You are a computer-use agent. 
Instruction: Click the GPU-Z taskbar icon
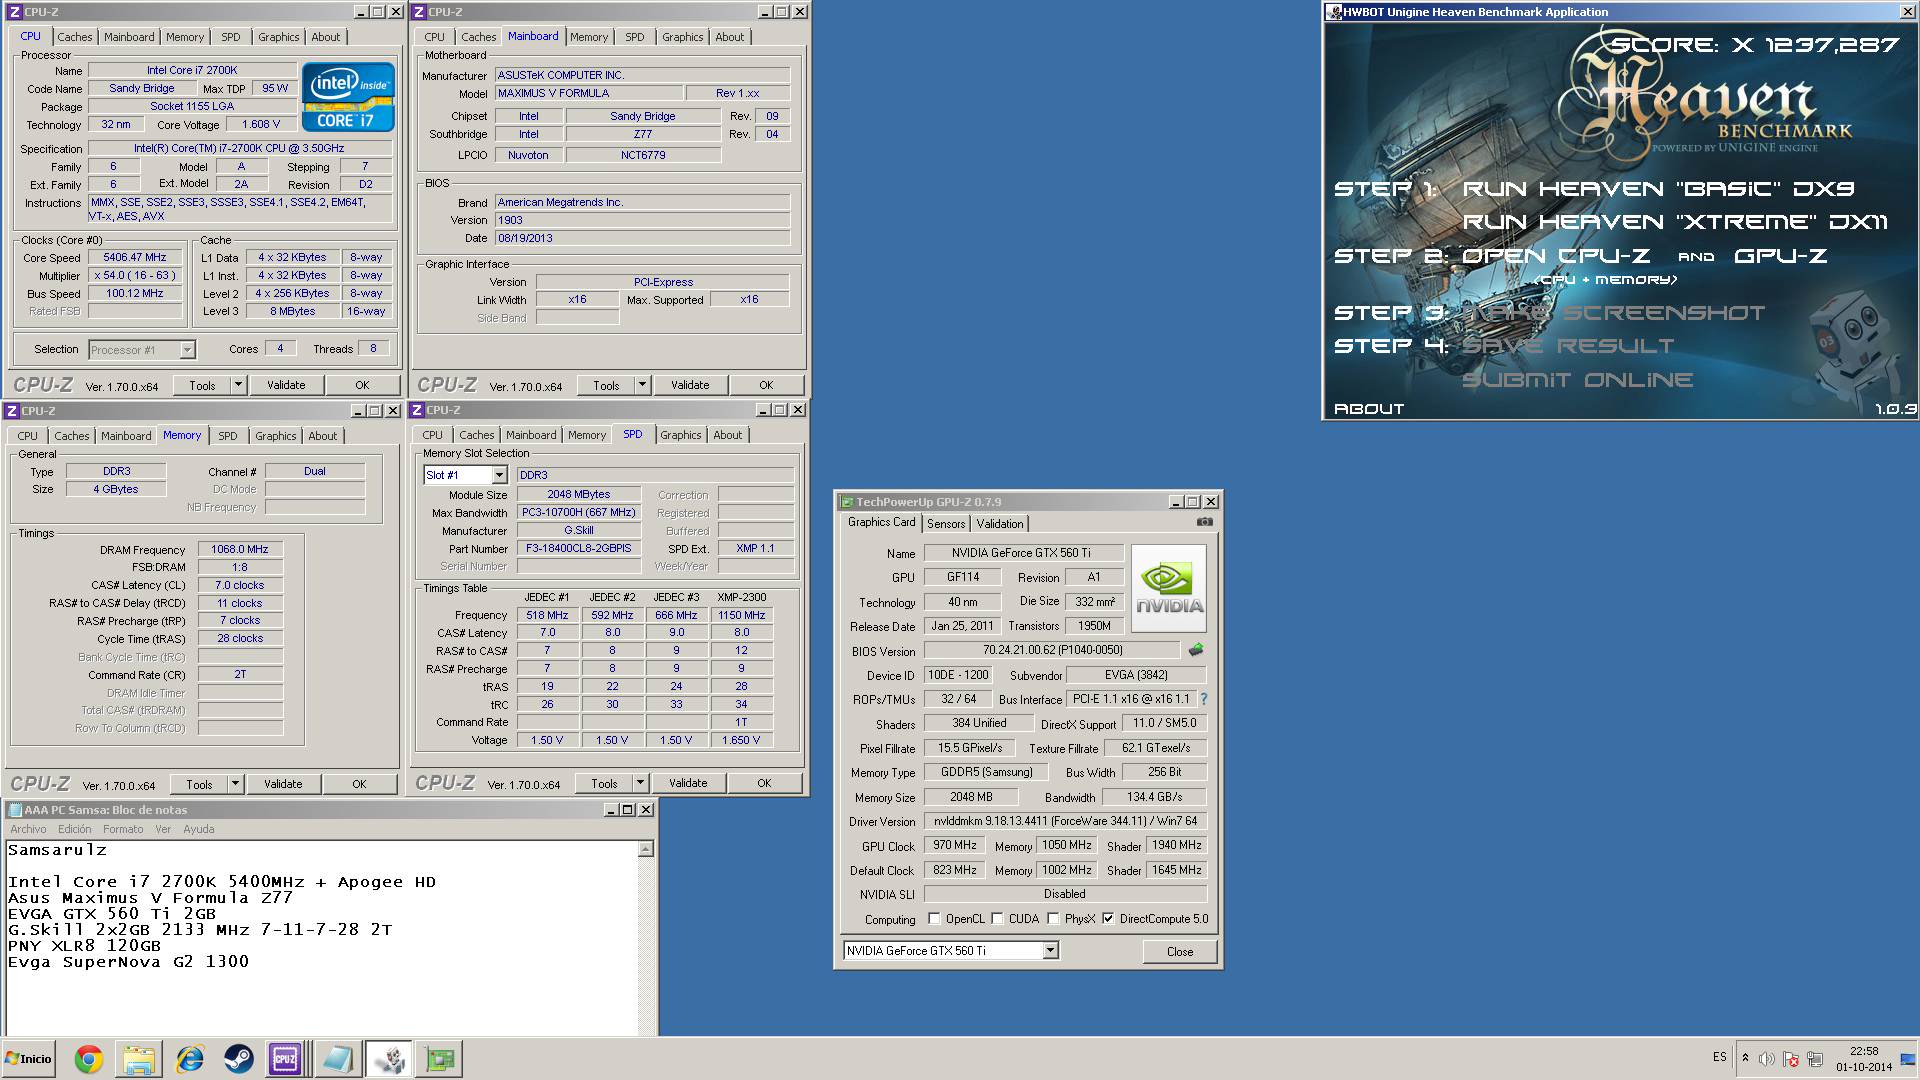439,1059
